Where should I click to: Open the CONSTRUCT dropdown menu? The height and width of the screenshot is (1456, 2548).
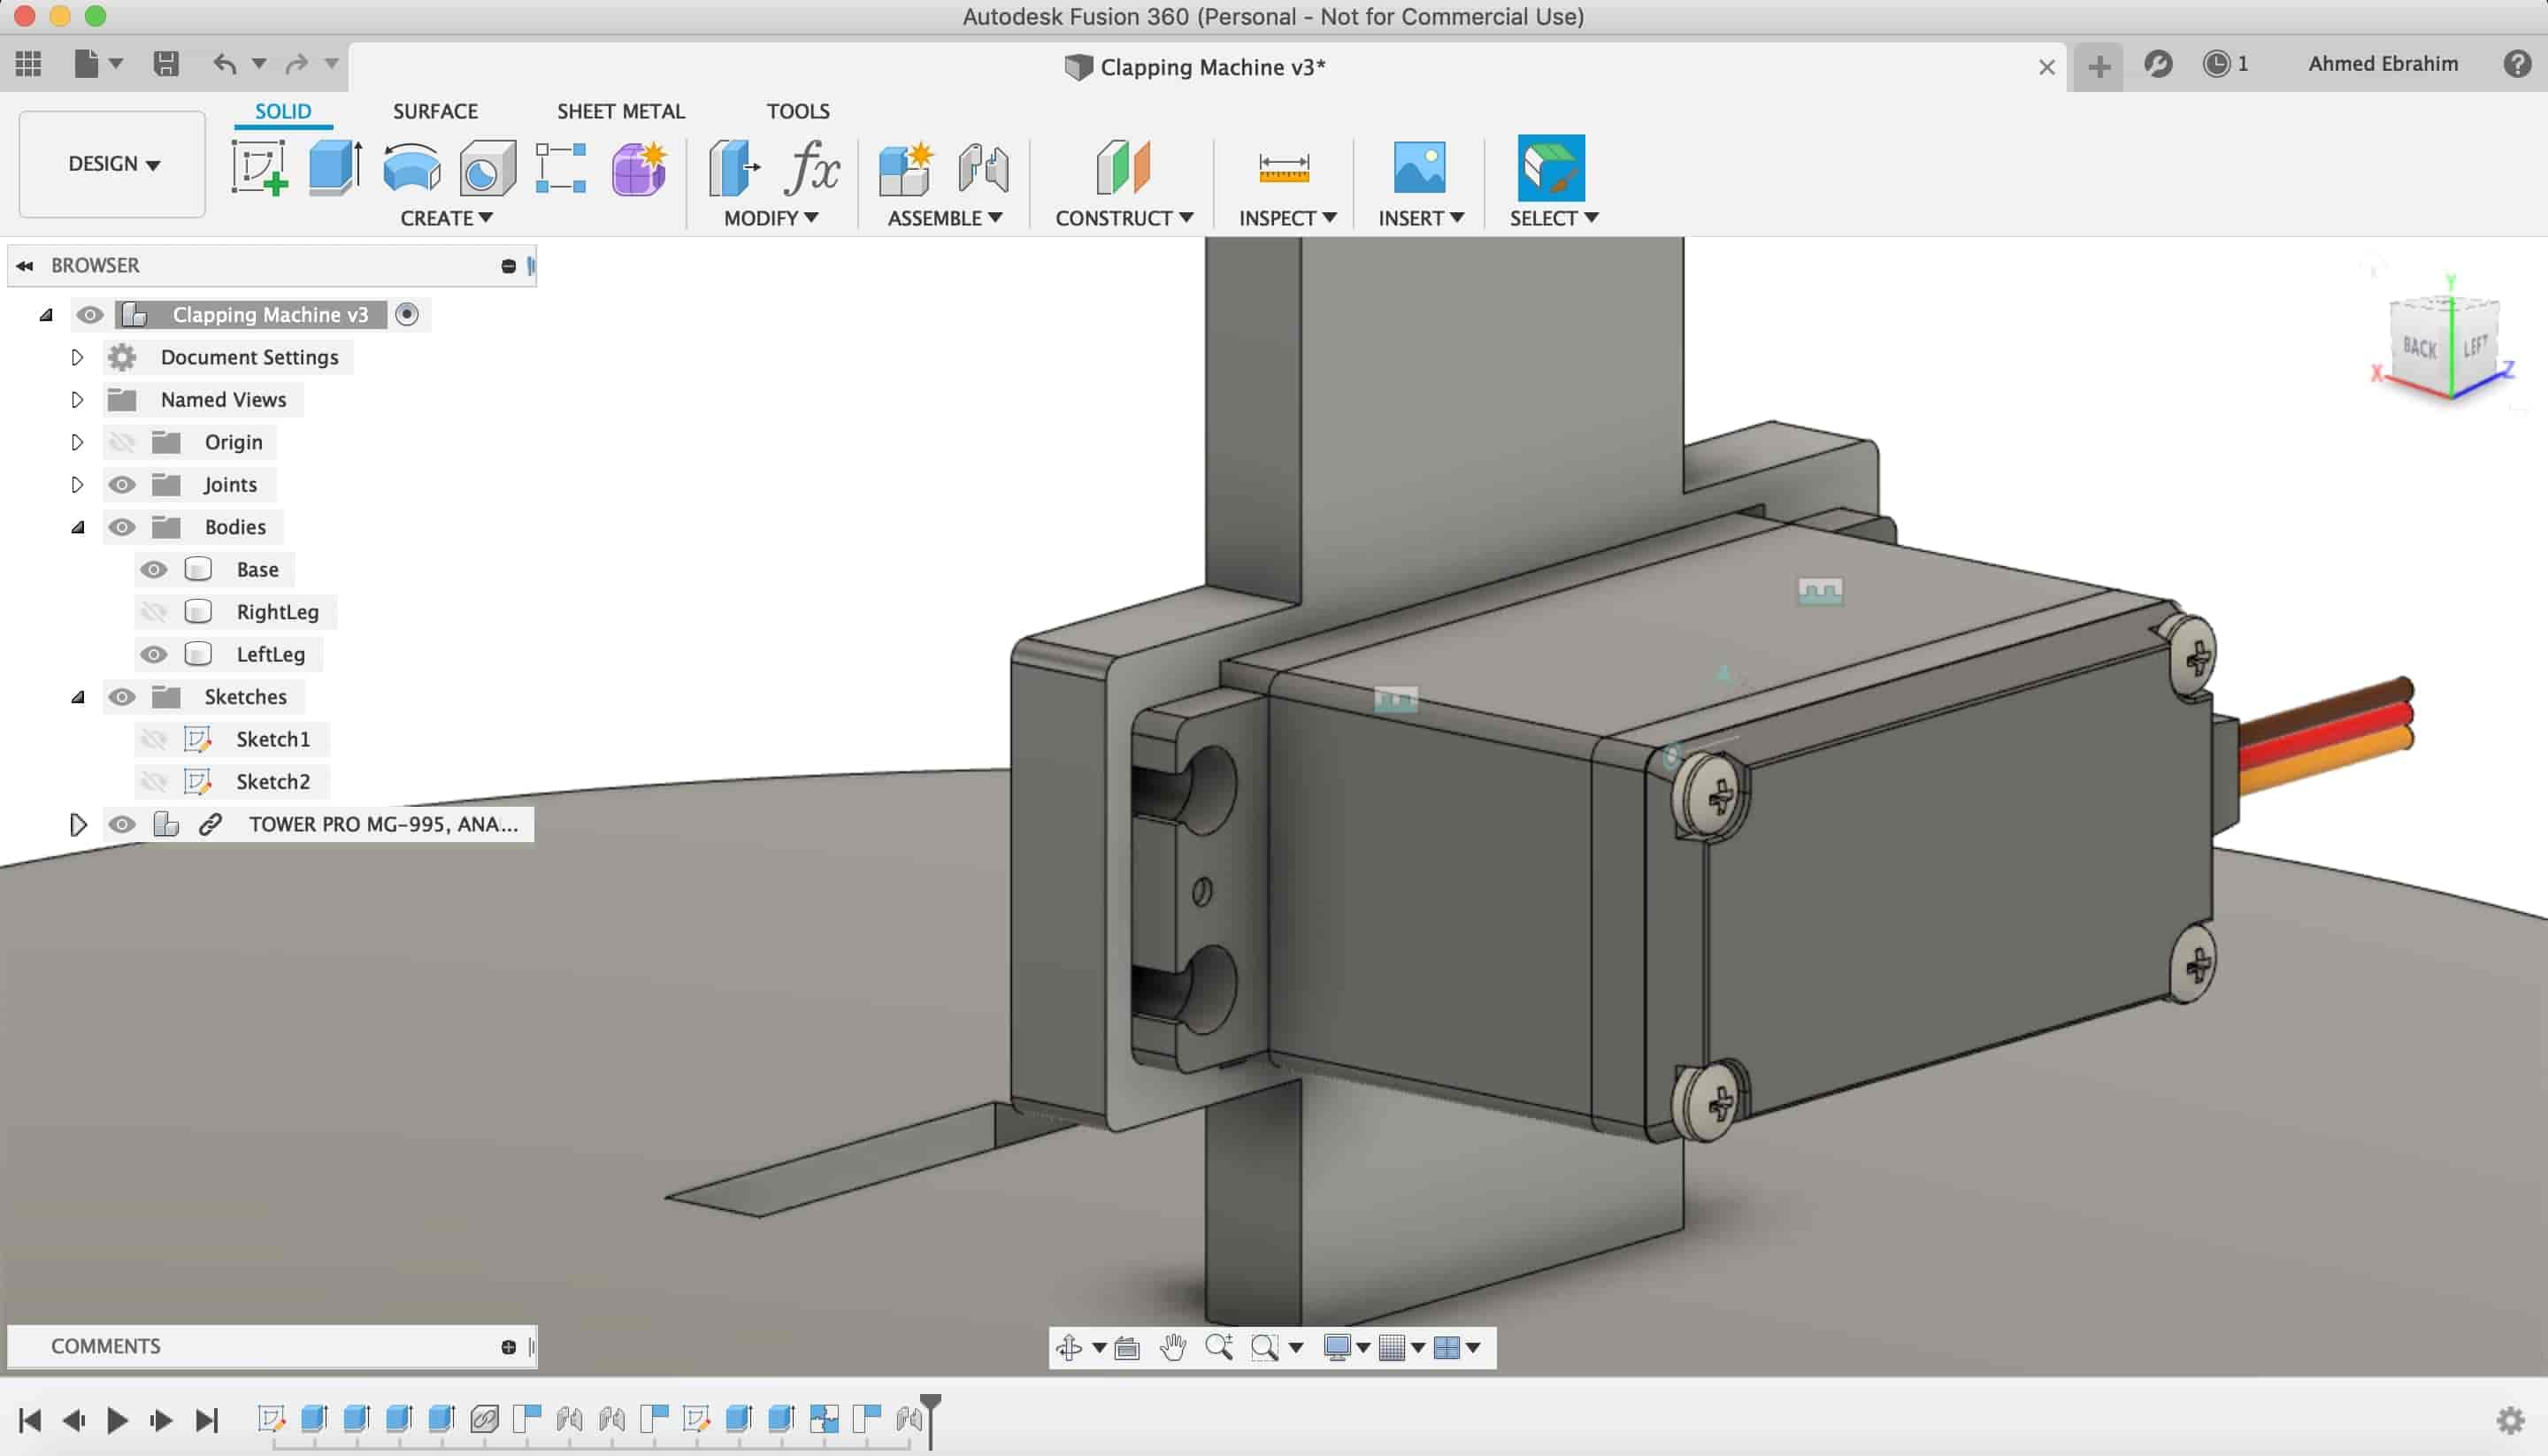pyautogui.click(x=1124, y=218)
